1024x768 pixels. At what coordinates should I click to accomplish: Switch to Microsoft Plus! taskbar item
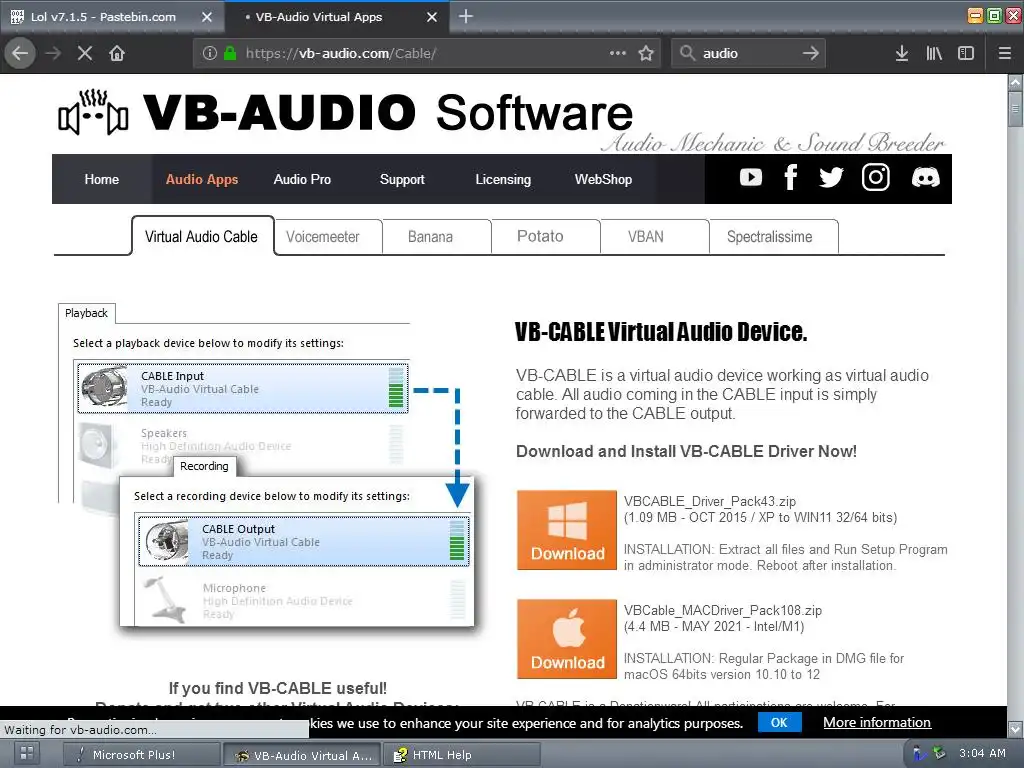tap(140, 754)
